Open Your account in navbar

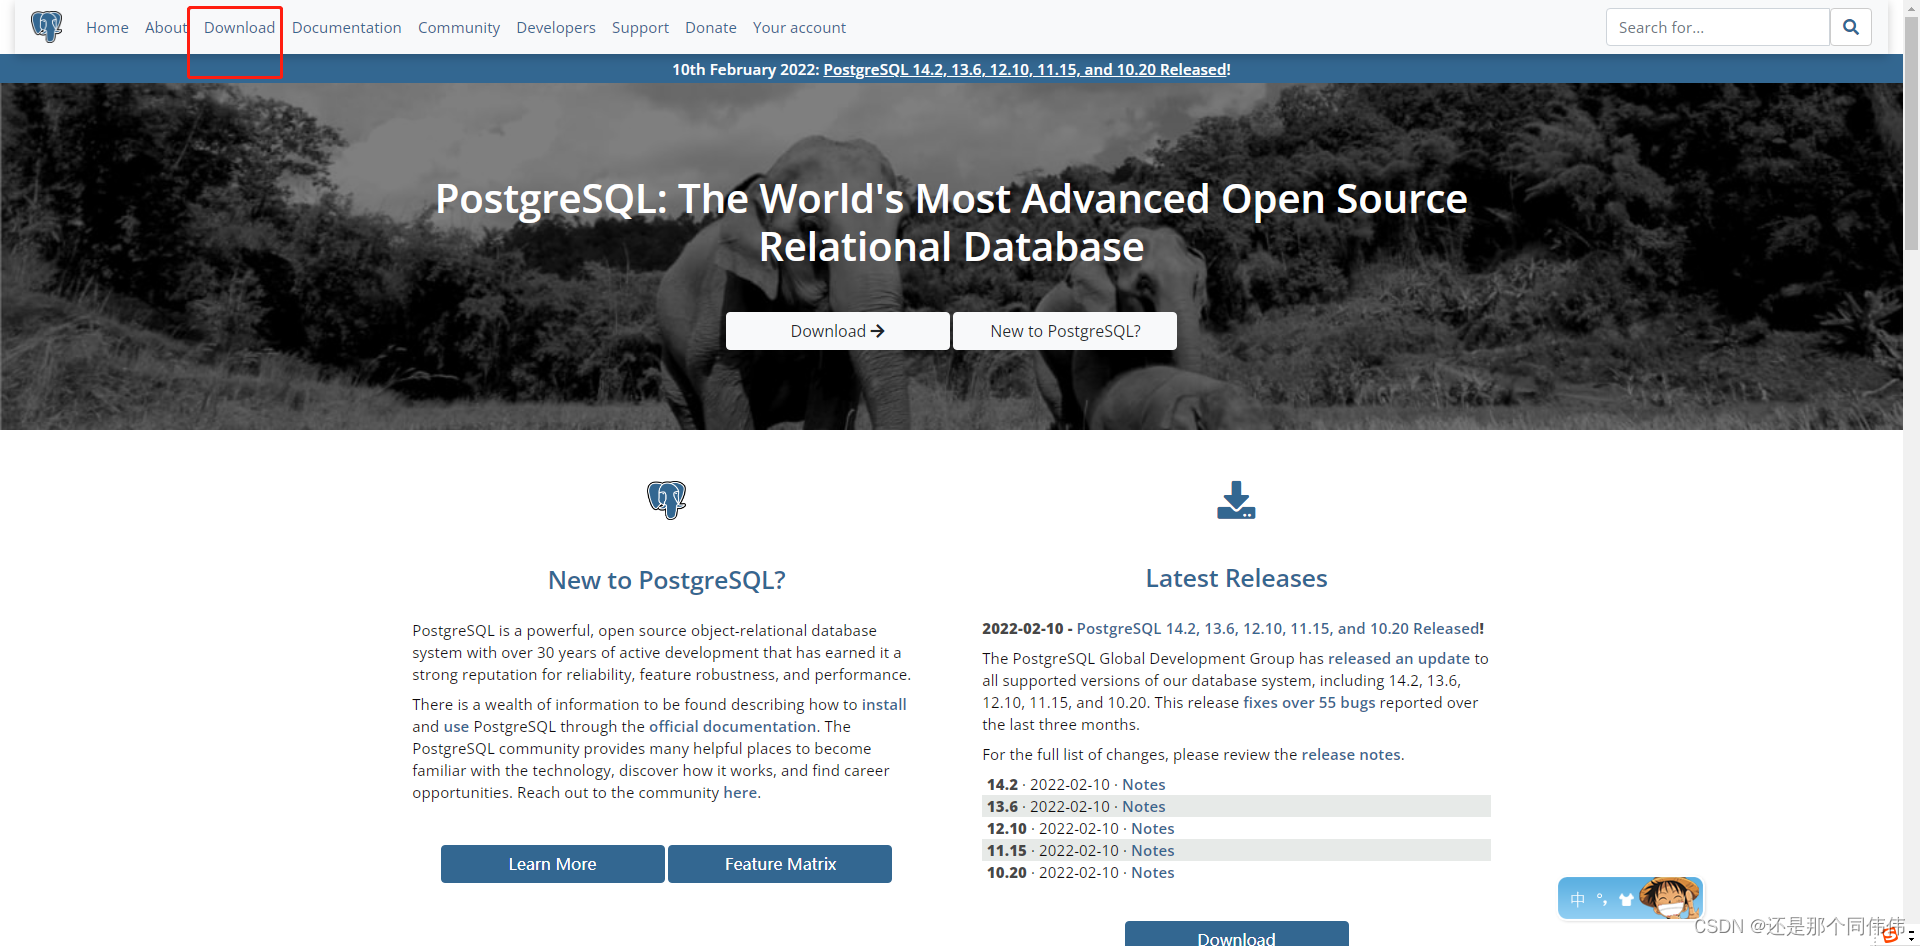pyautogui.click(x=799, y=27)
